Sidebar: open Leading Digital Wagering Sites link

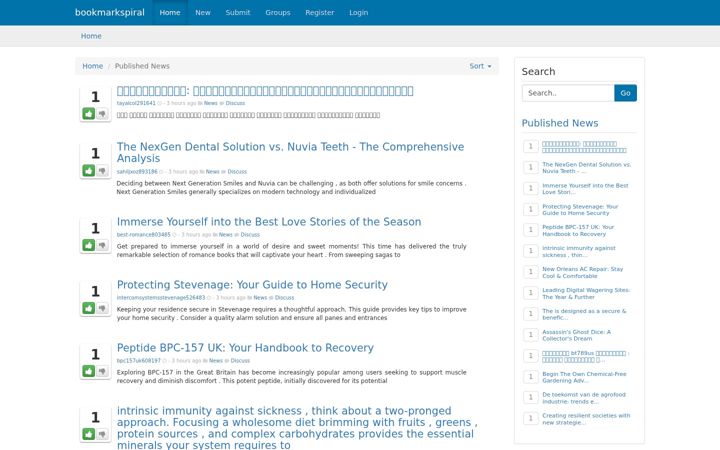click(586, 293)
